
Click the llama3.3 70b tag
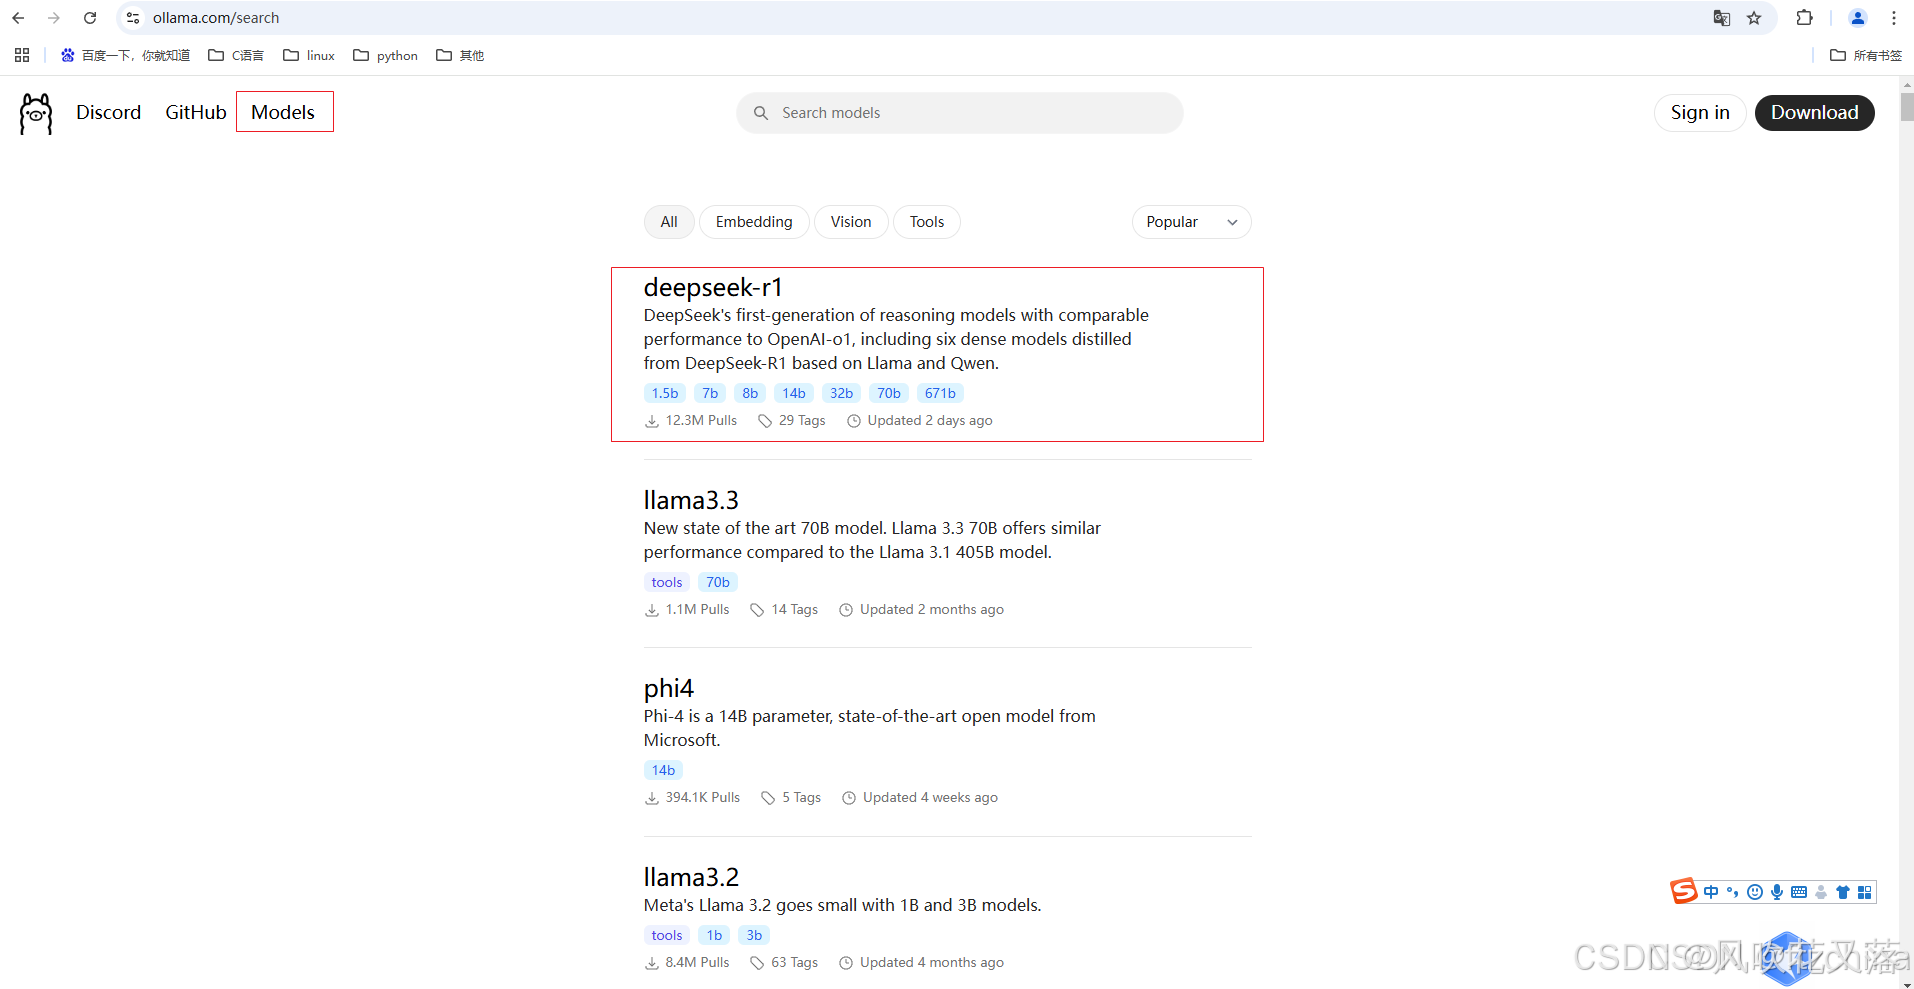(718, 582)
